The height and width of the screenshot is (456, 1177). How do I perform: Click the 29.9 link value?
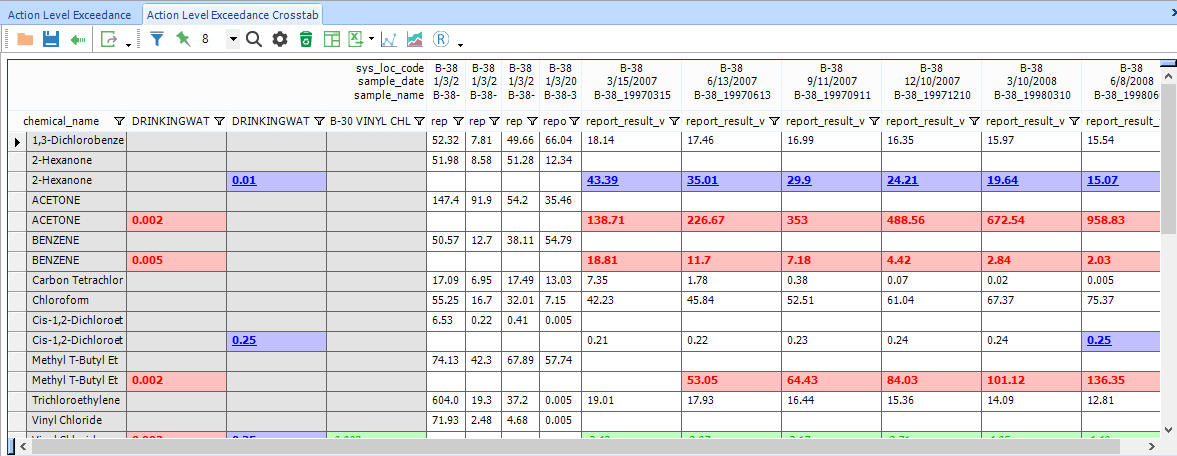pos(799,180)
